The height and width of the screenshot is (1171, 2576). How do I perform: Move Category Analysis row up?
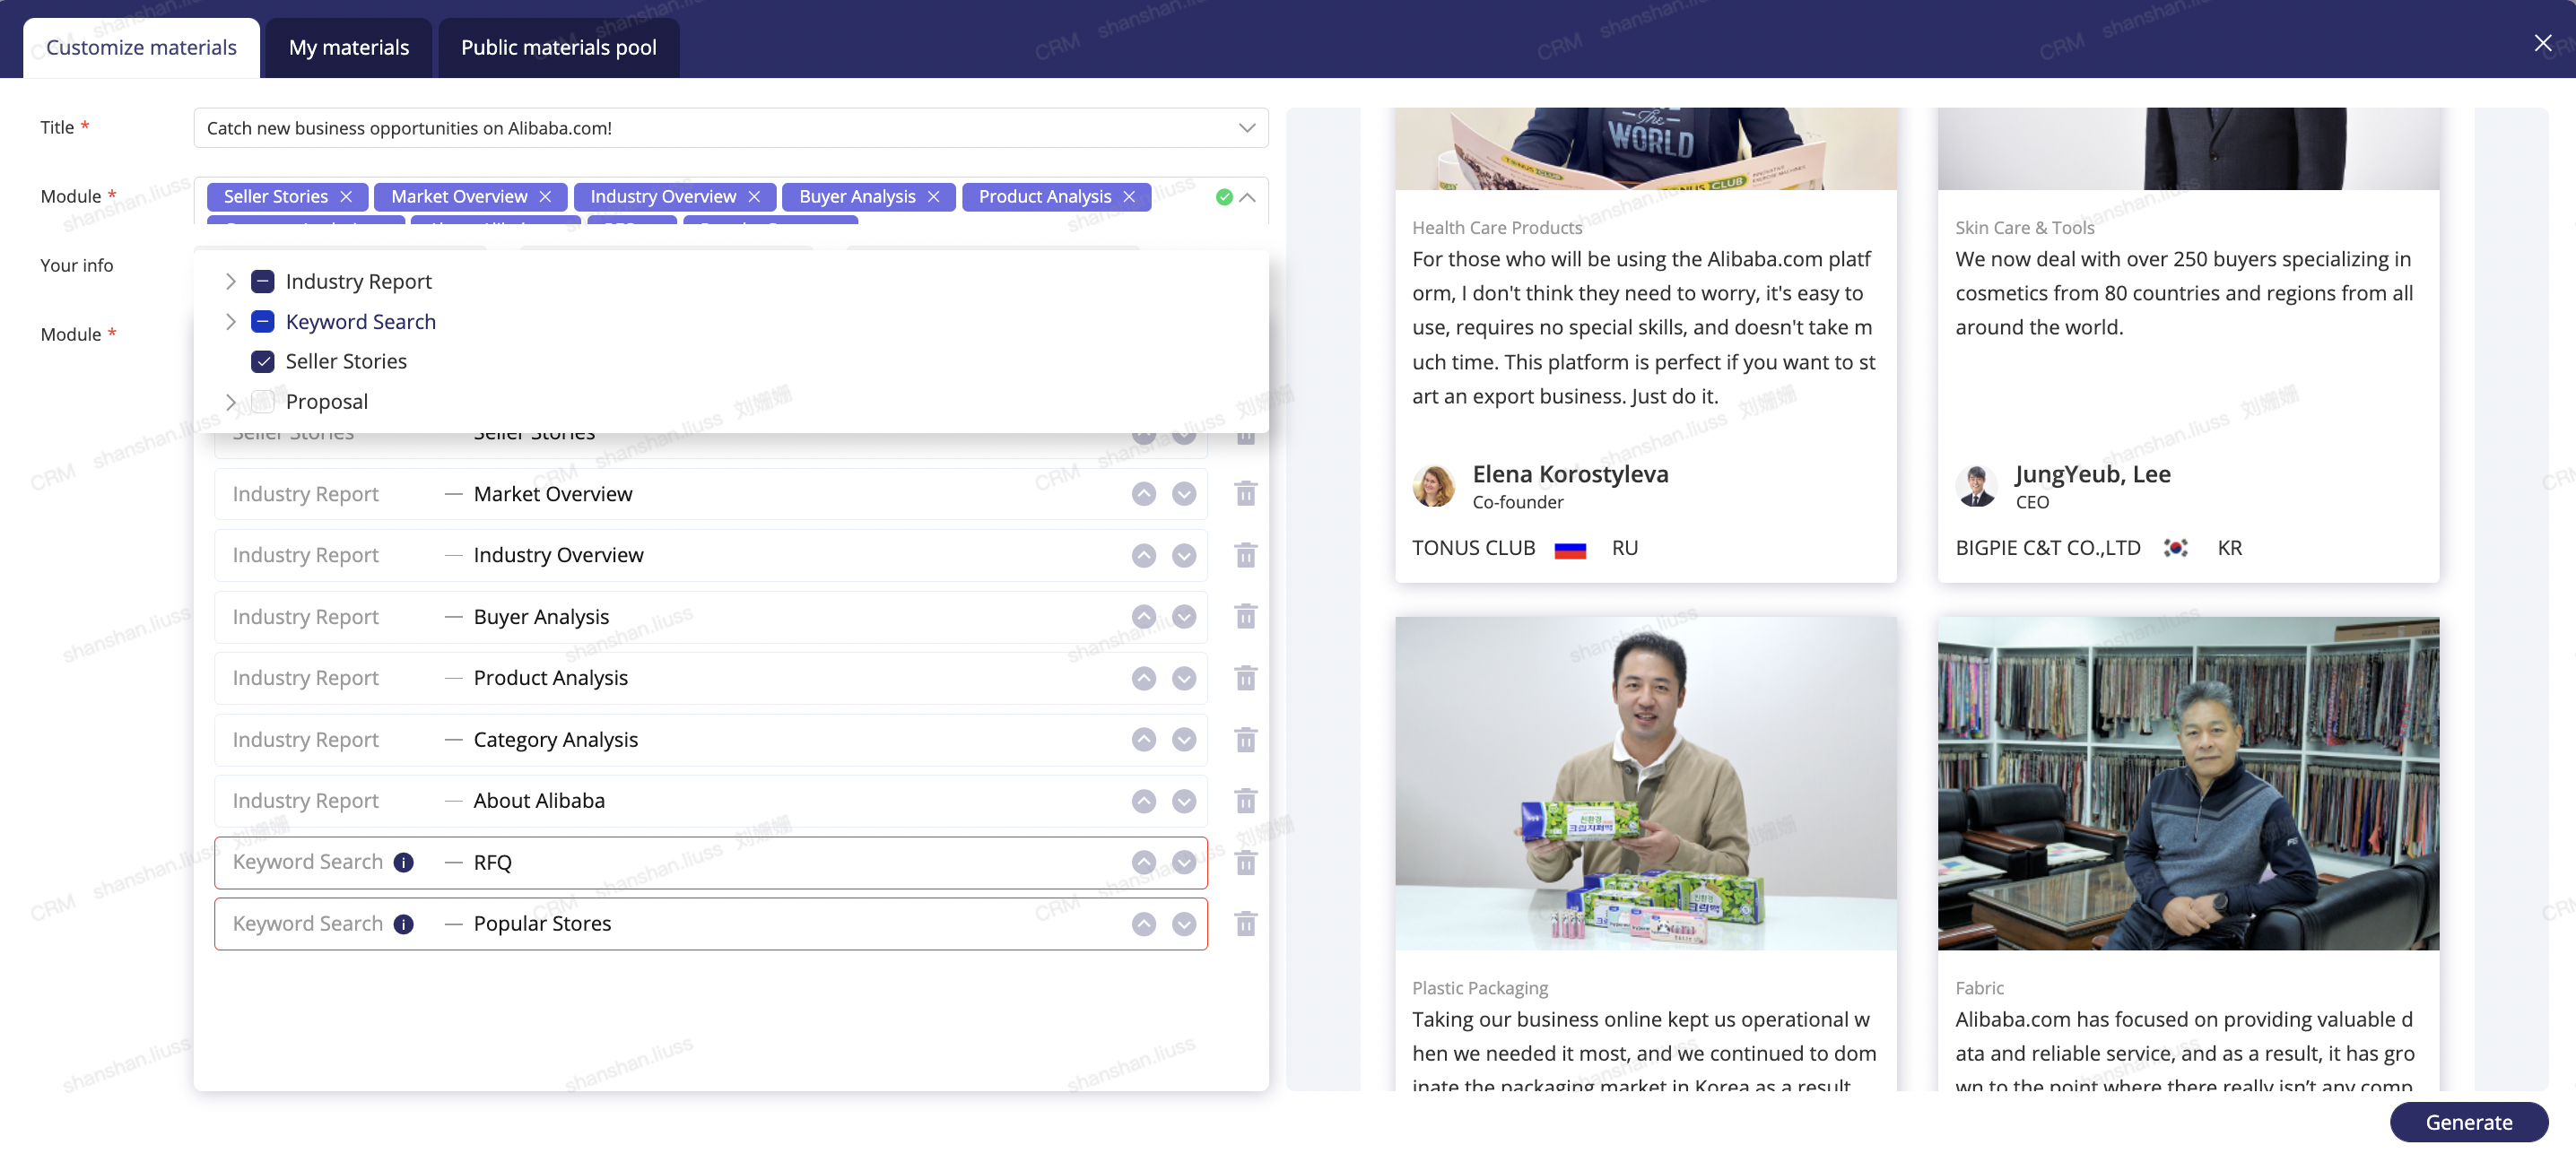(x=1143, y=740)
